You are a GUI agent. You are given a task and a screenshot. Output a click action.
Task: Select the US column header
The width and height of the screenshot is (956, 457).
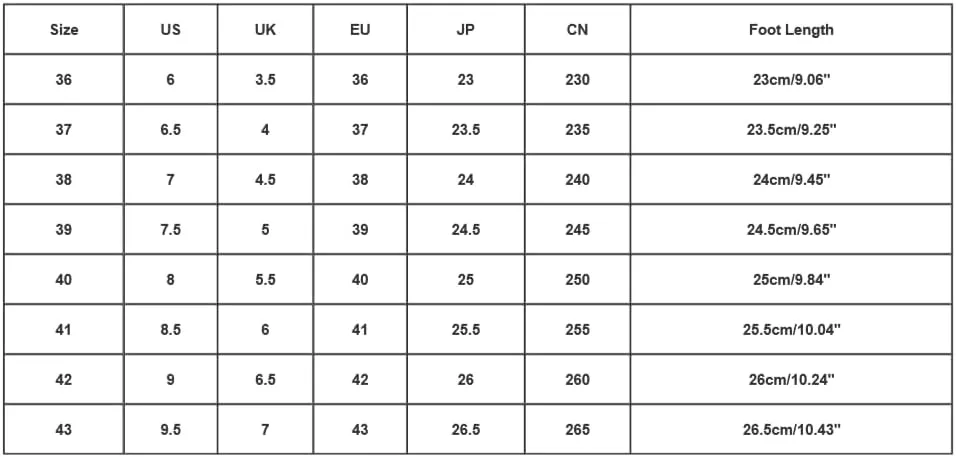tap(171, 29)
